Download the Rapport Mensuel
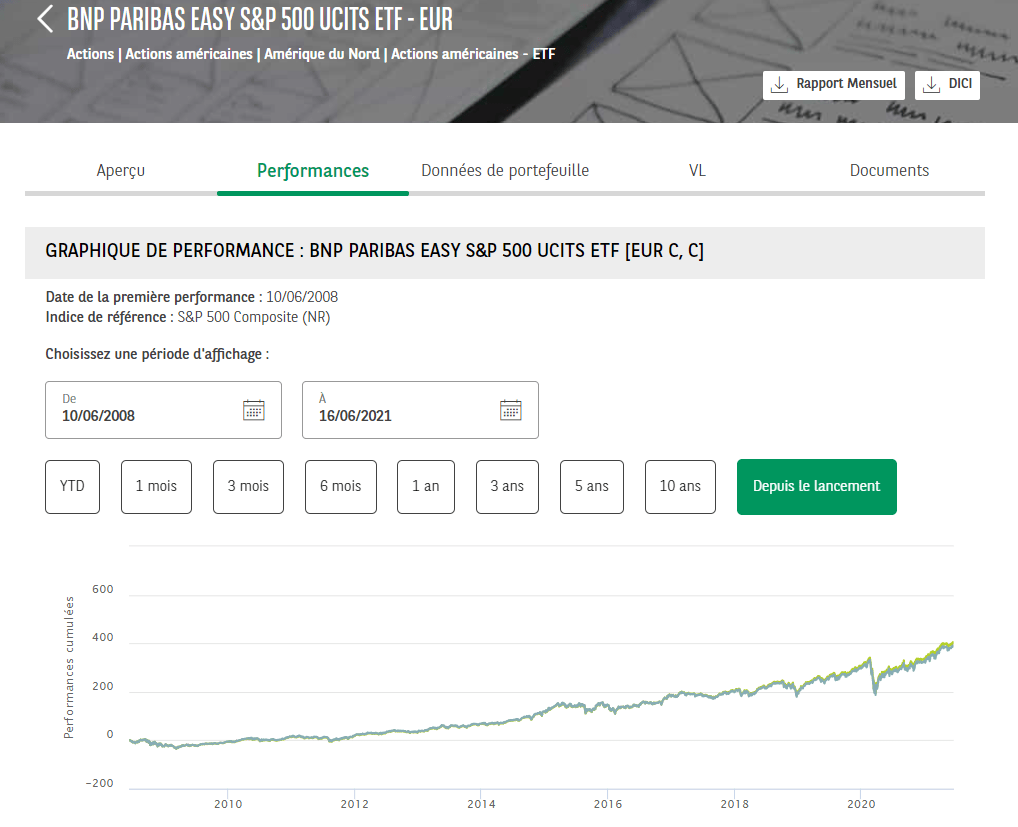Viewport: 1018px width, 827px height. coord(834,85)
